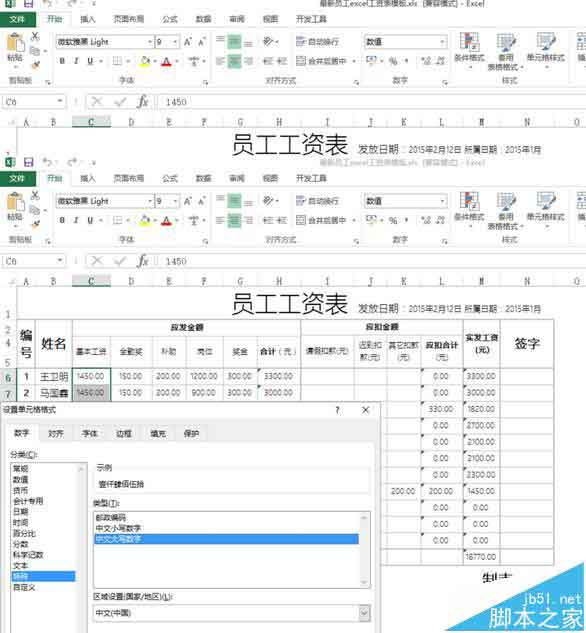586x633 pixels.
Task: Click Format Painter brush in lower window
Action: [x=36, y=224]
